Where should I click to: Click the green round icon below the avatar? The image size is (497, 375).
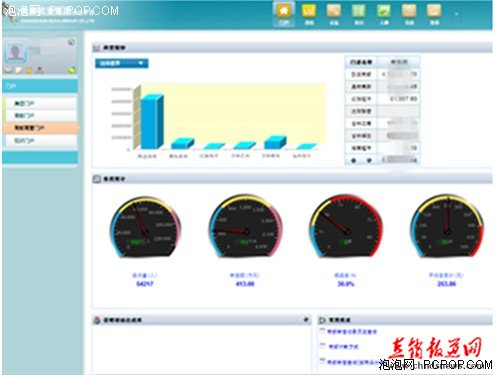(71, 70)
